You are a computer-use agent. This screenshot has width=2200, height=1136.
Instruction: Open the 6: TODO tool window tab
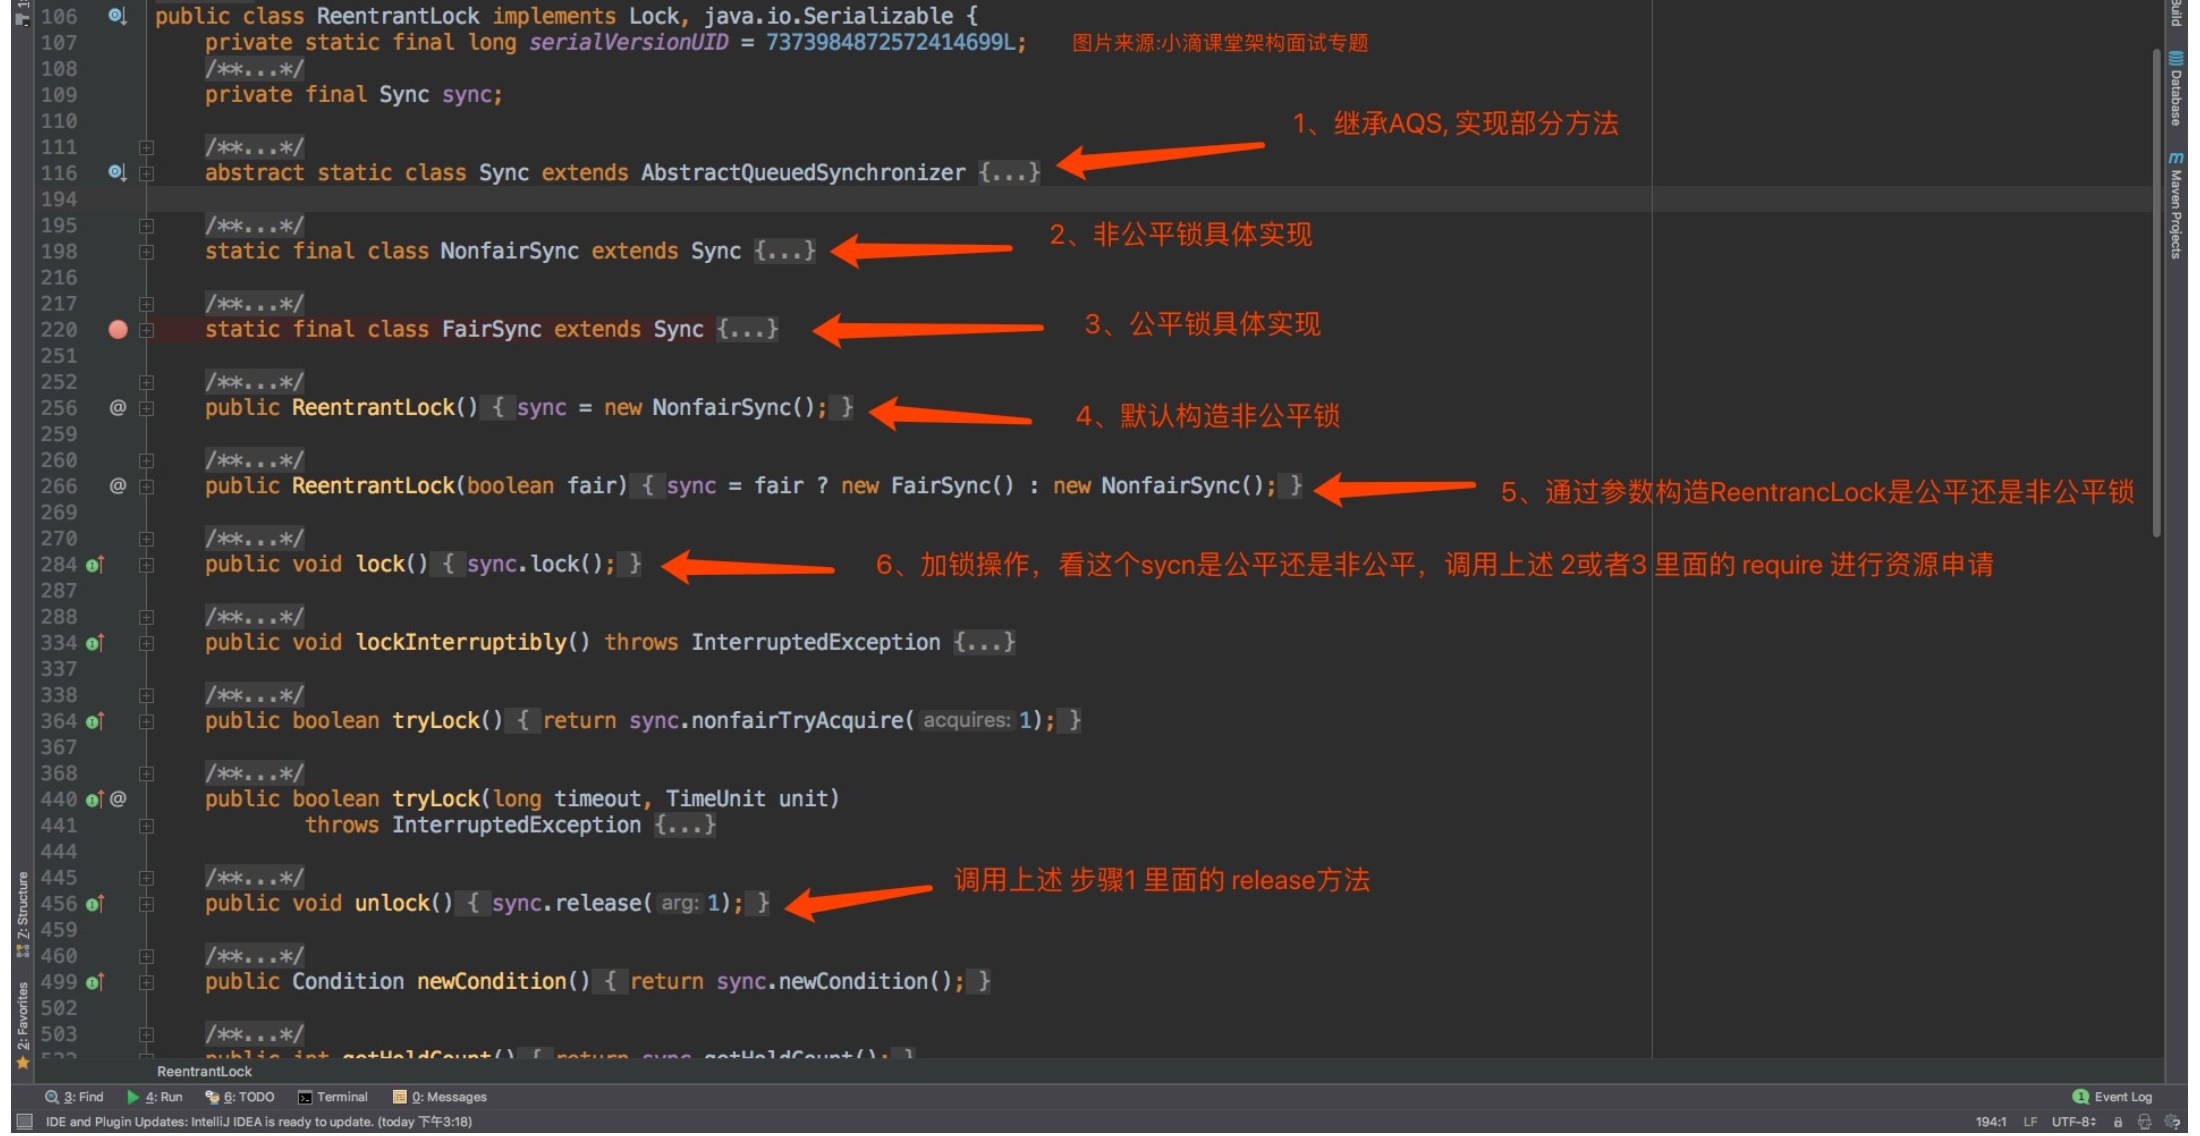[240, 1096]
